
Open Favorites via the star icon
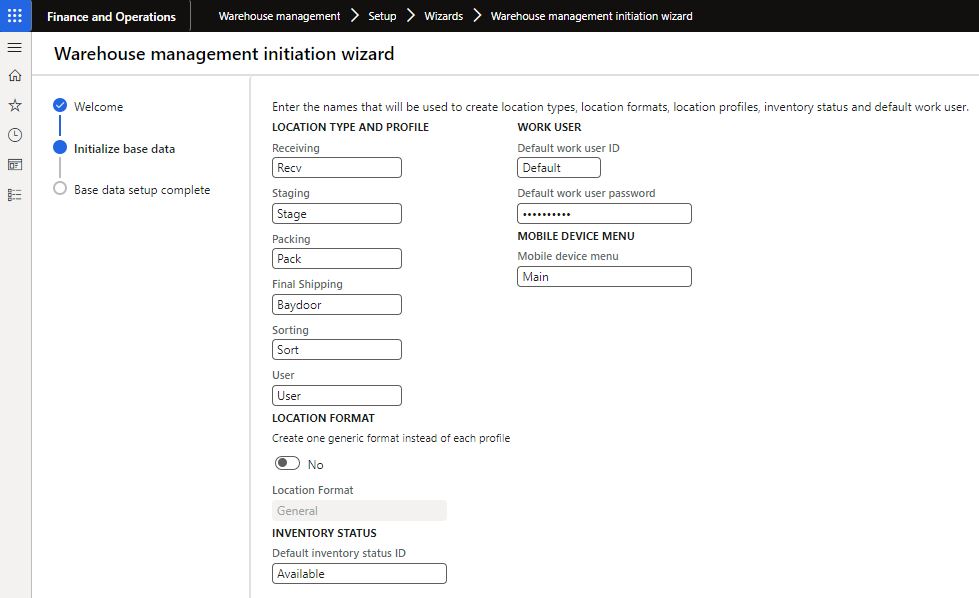14,105
